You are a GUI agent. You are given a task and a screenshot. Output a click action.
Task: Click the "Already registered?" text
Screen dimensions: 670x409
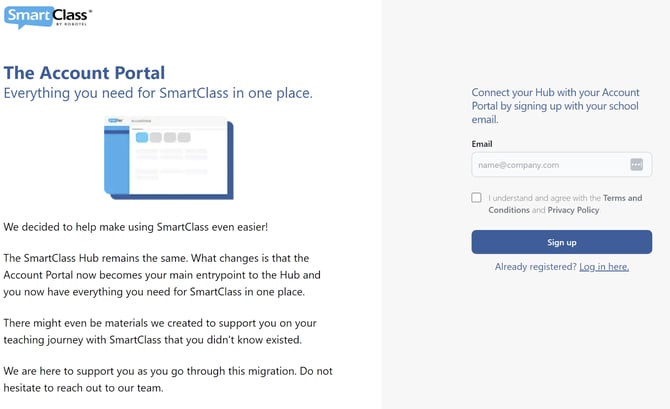536,267
